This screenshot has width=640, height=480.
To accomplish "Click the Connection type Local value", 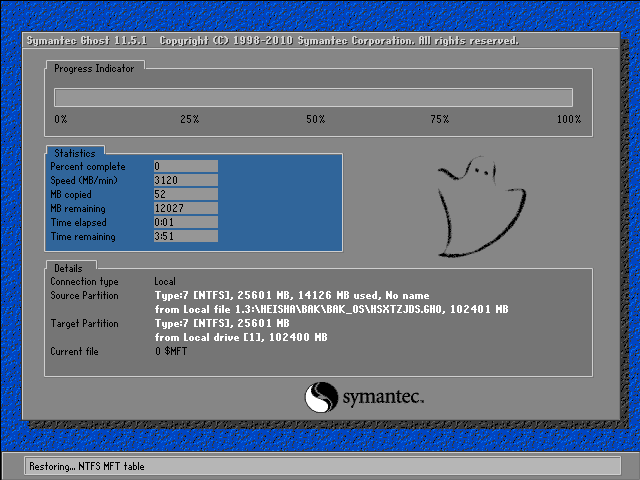I will pos(165,282).
